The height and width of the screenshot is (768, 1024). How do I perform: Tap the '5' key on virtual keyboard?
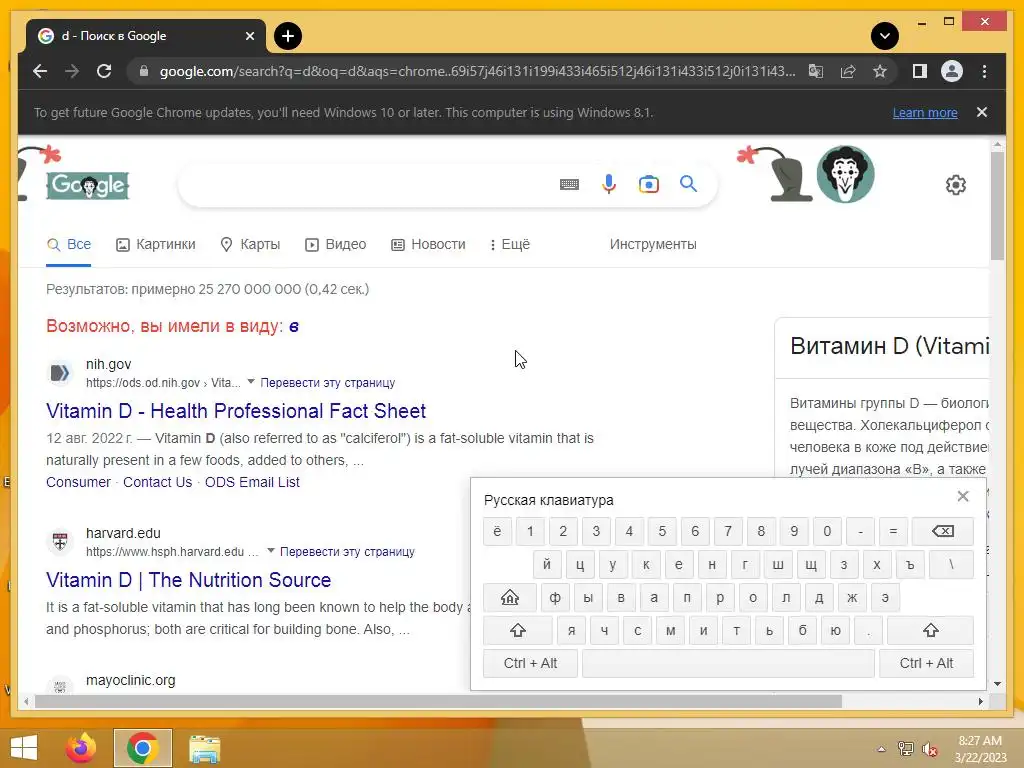[x=662, y=531]
